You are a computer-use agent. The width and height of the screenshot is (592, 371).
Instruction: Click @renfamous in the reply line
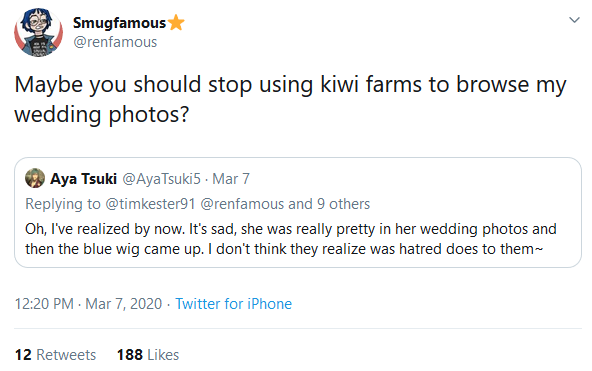[x=242, y=204]
